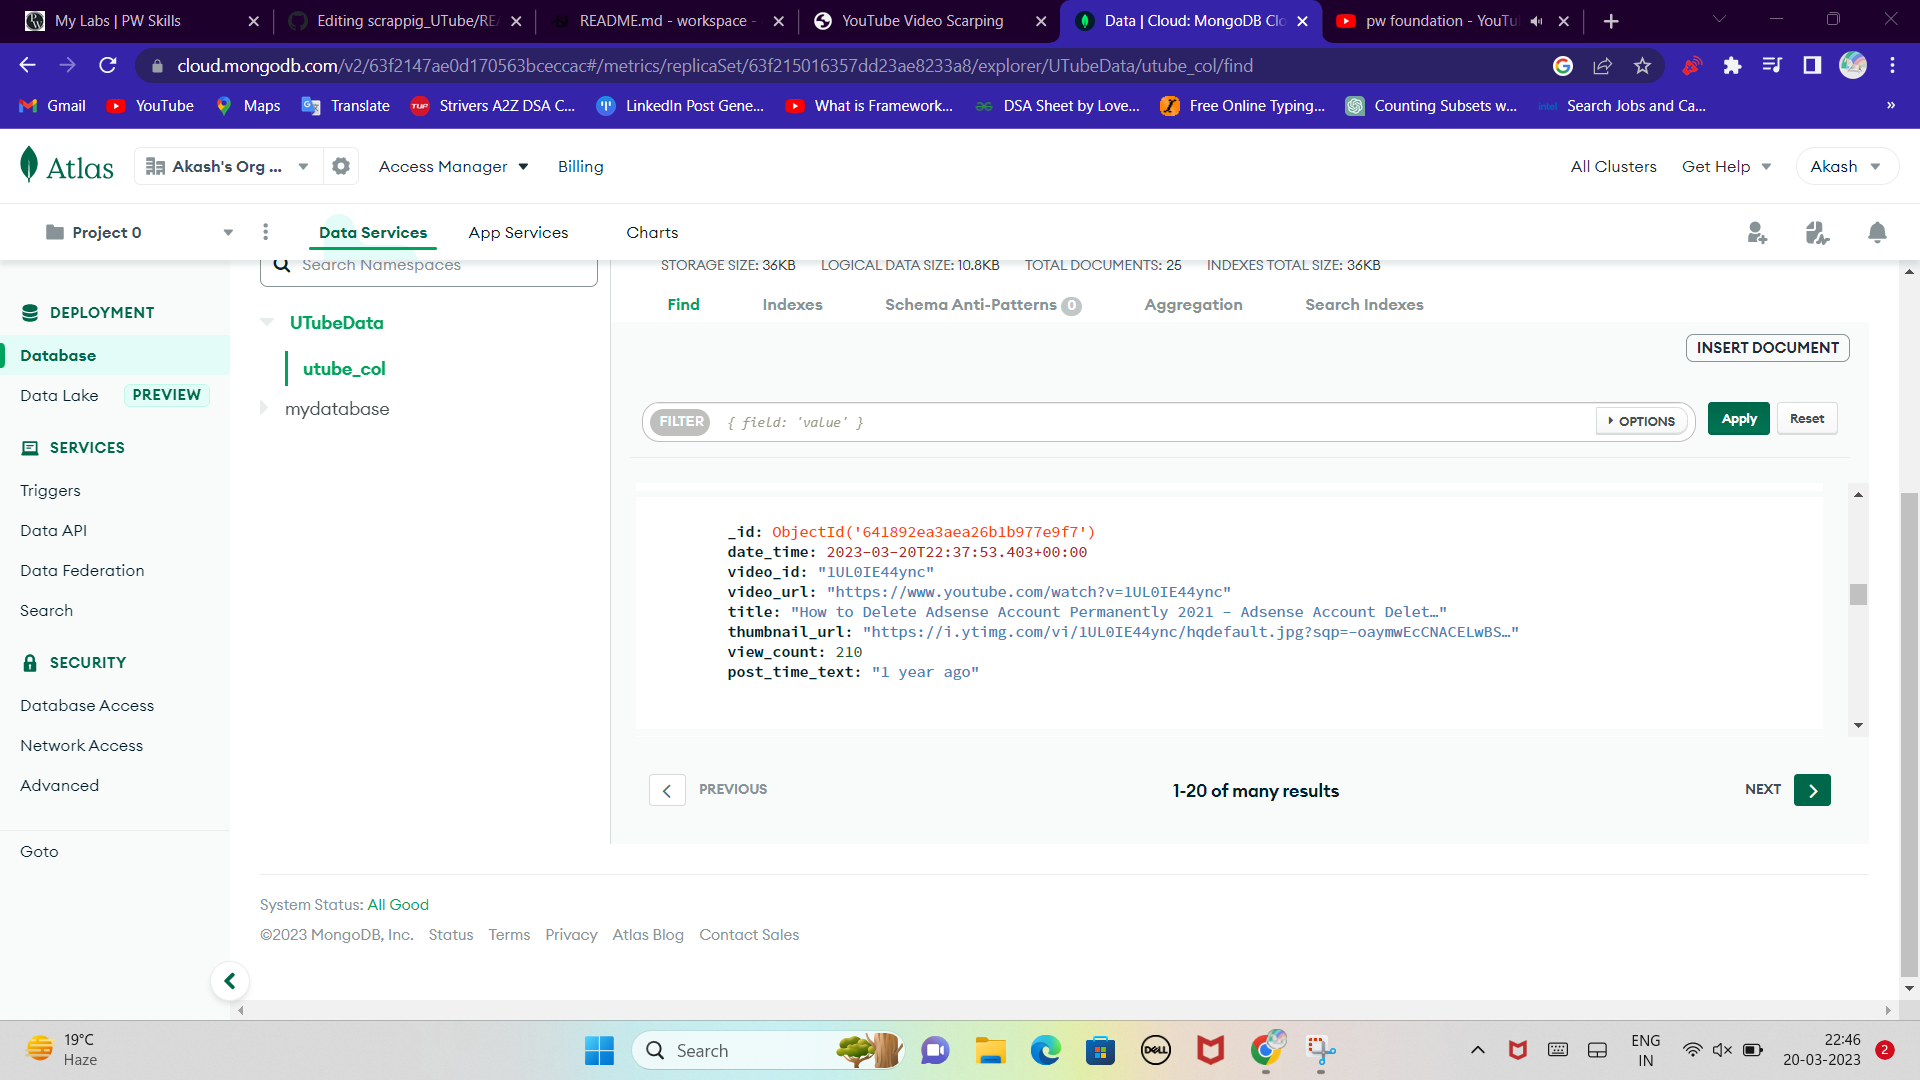Open the Atlas Blog link
The height and width of the screenshot is (1080, 1920).
(x=648, y=934)
